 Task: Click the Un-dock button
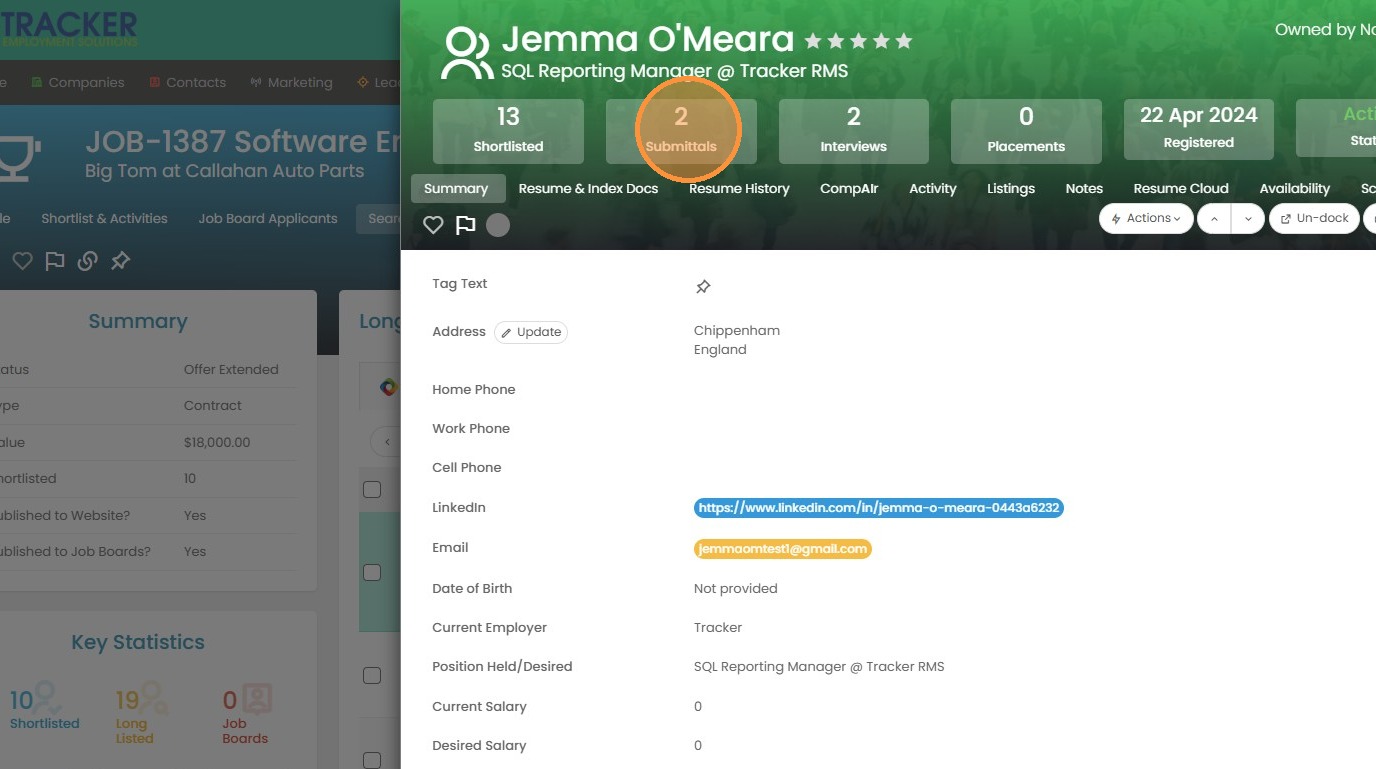pyautogui.click(x=1314, y=218)
